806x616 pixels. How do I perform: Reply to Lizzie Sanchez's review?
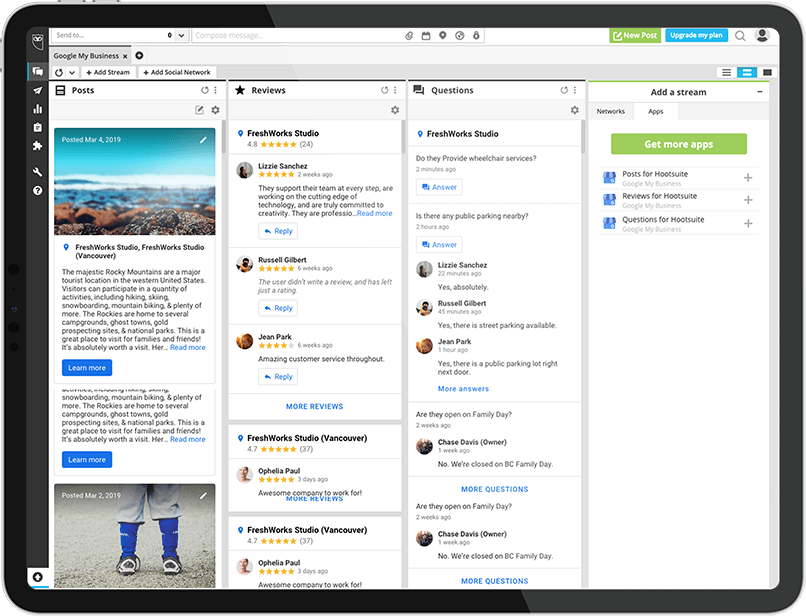(278, 231)
